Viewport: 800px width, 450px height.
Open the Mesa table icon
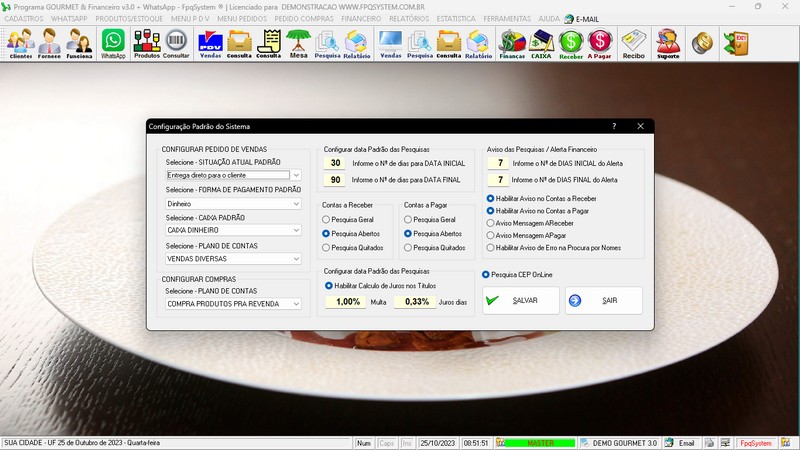click(298, 43)
